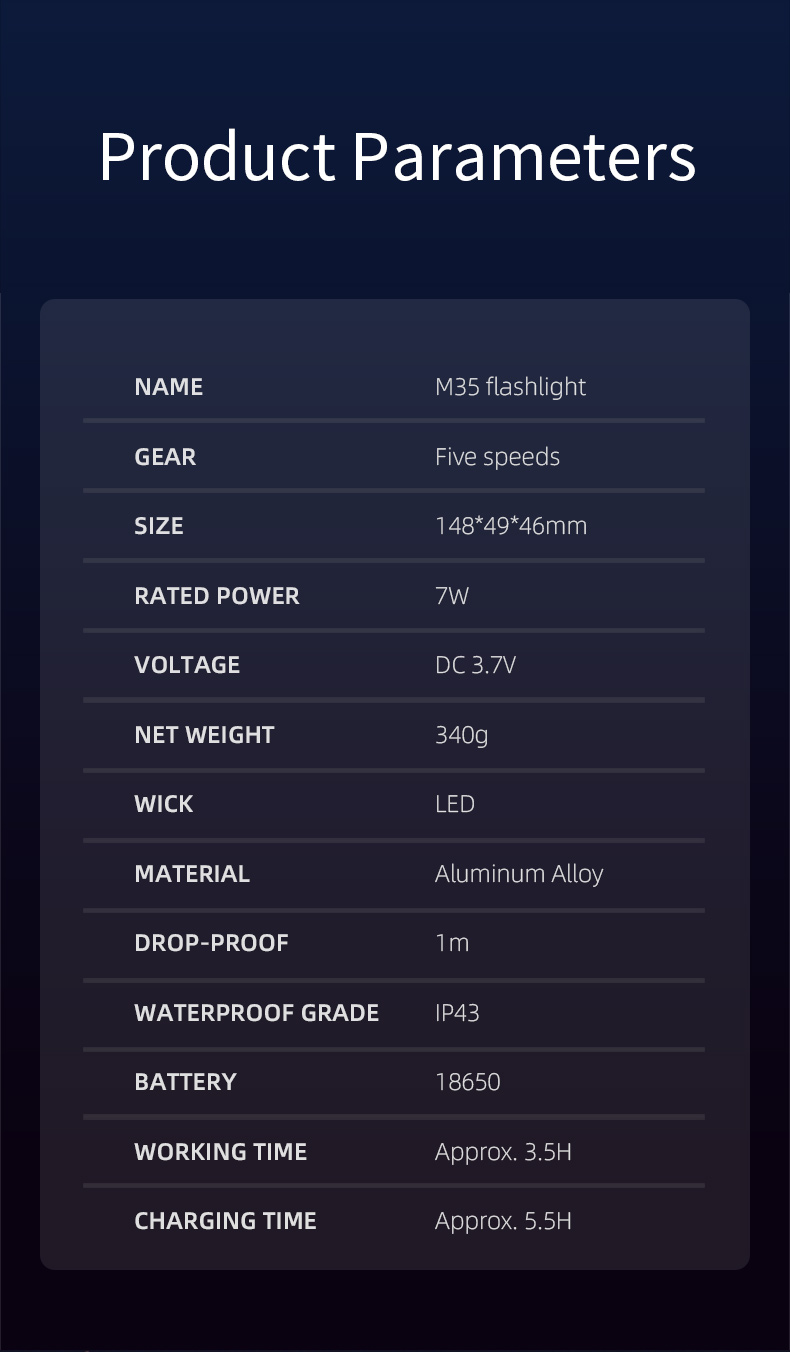Select the 7W power value
Viewport: 790px width, 1352px height.
click(x=452, y=596)
